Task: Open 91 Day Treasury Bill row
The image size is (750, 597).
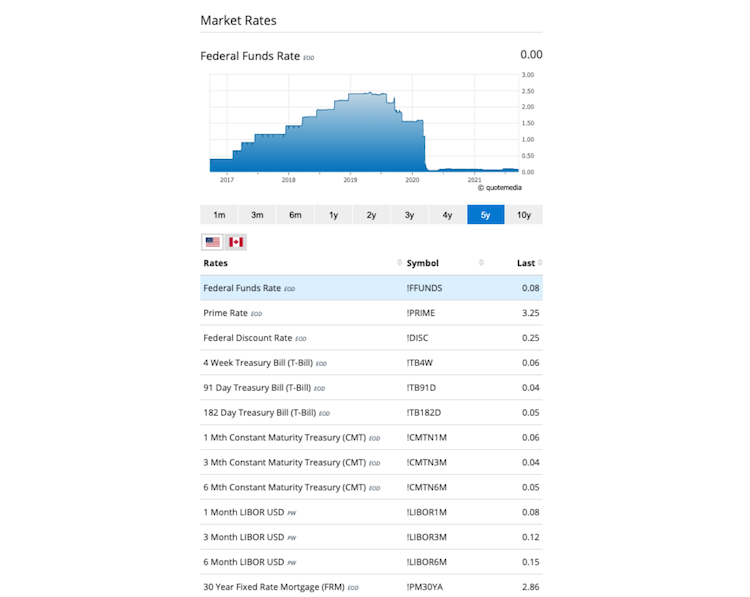Action: pos(371,387)
